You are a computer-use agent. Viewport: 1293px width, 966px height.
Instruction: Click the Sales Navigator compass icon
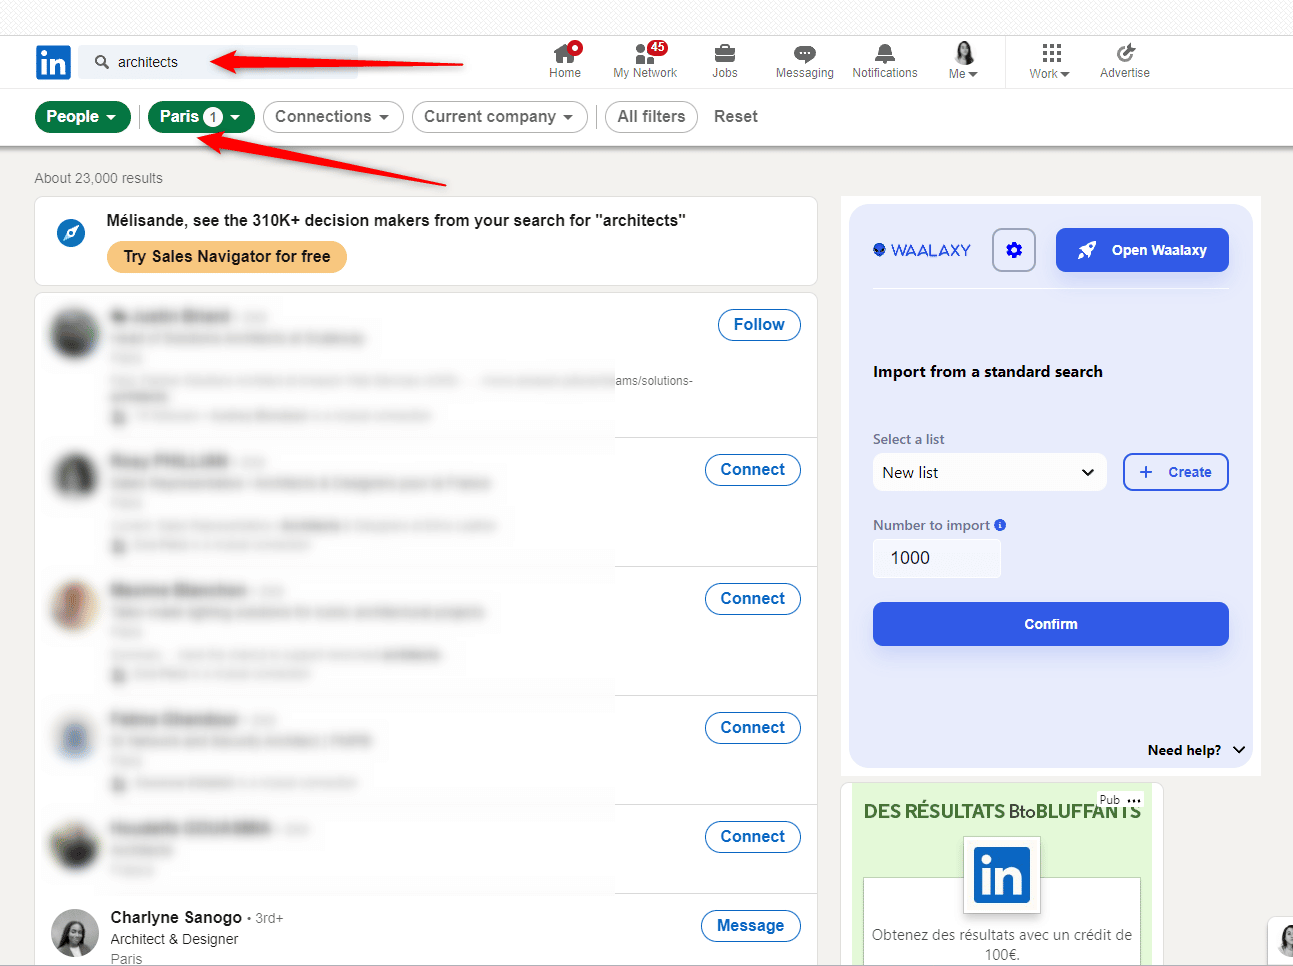(x=71, y=233)
